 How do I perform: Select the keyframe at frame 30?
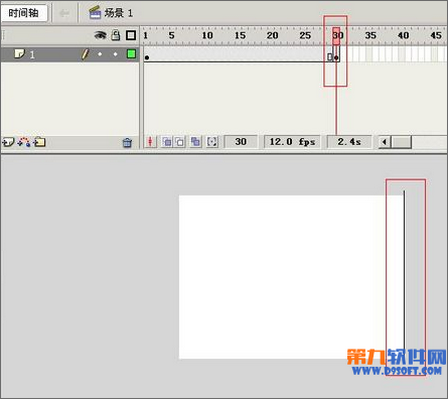(336, 58)
